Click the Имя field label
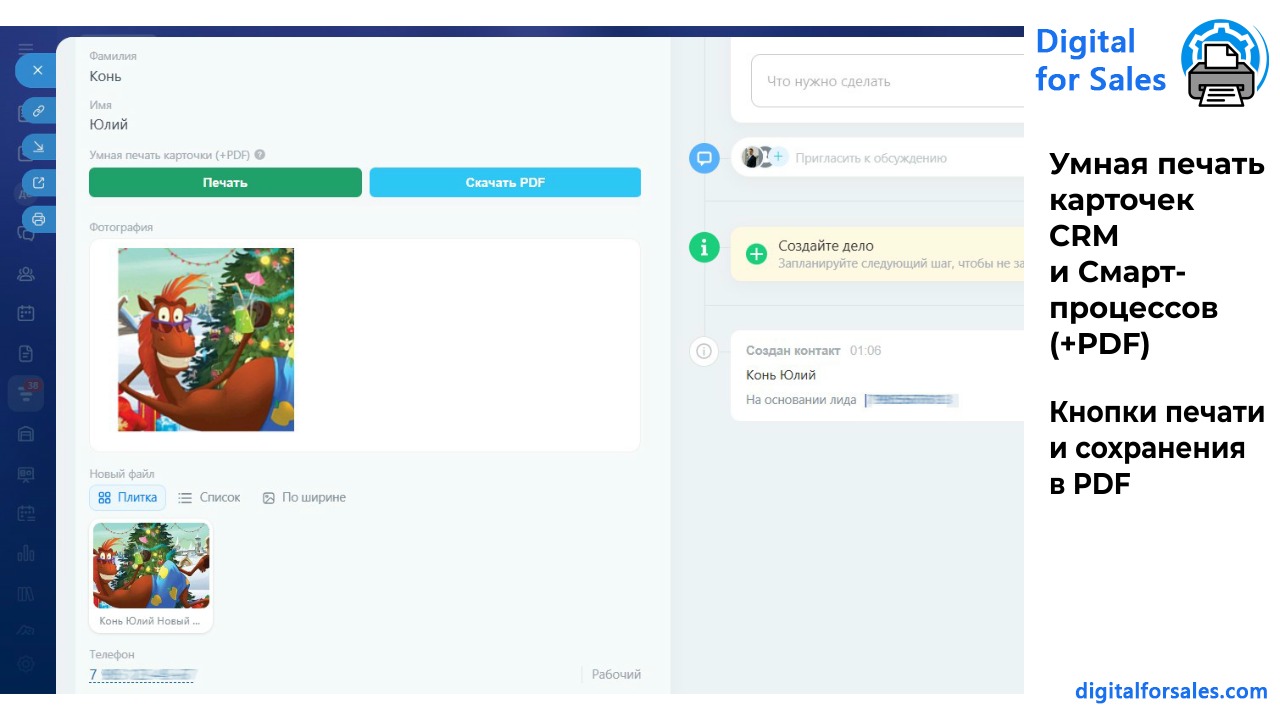The width and height of the screenshot is (1280, 720). (100, 105)
